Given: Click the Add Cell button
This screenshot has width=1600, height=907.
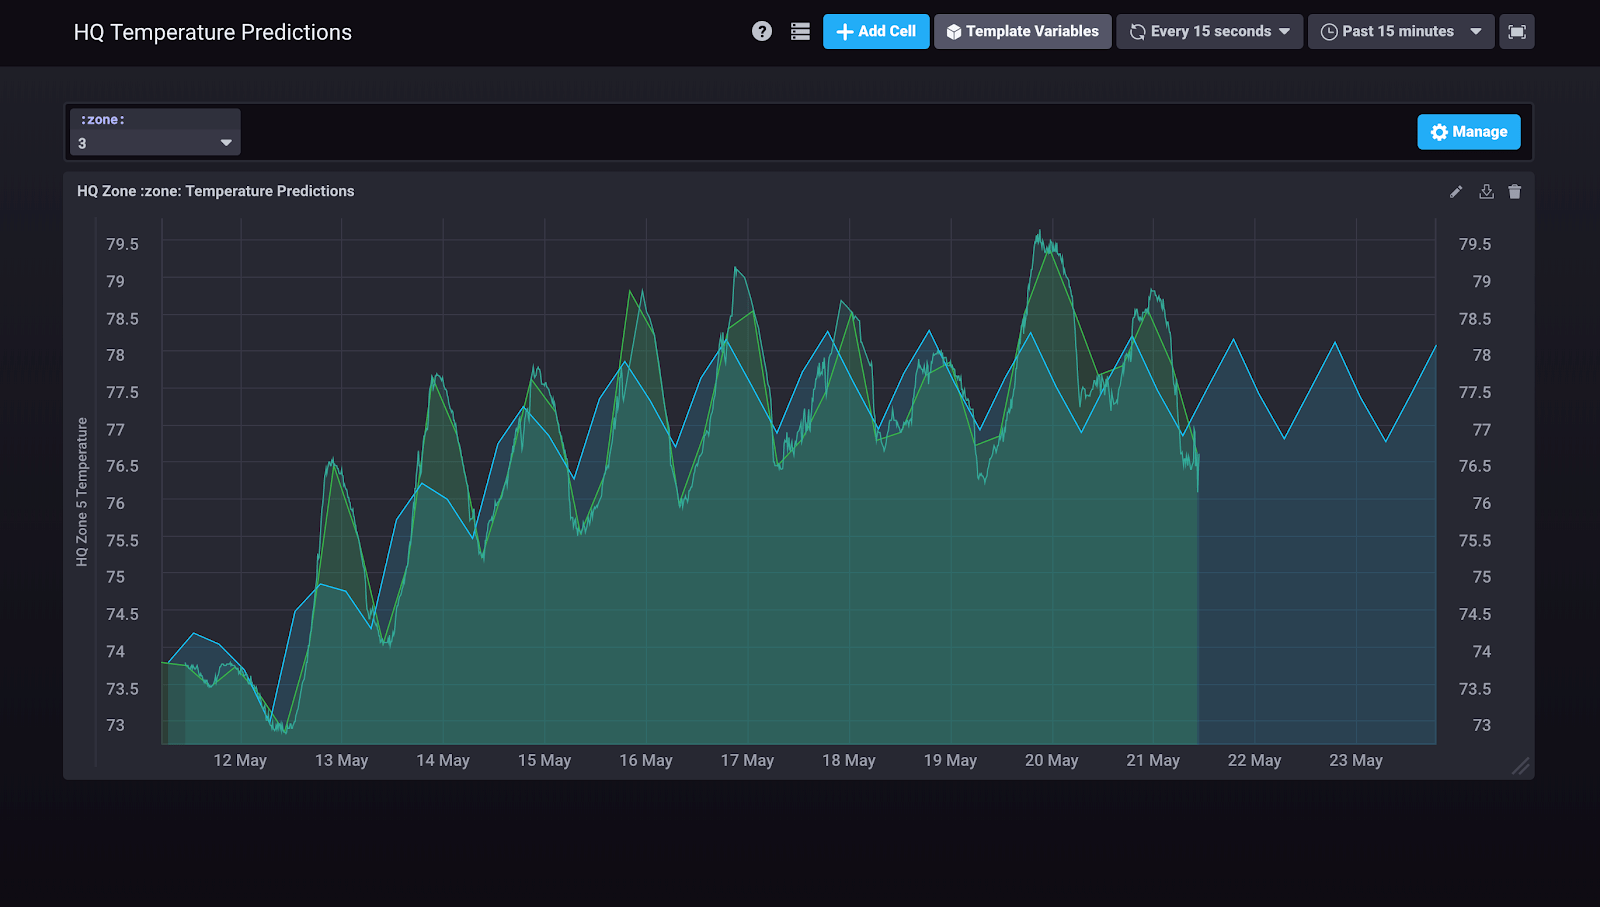Looking at the screenshot, I should click(875, 31).
